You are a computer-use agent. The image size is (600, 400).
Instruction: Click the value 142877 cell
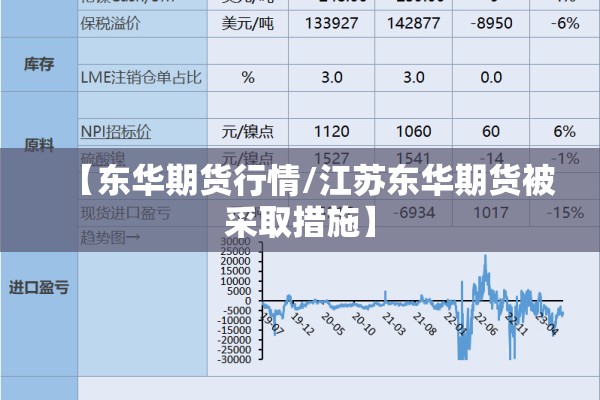[x=413, y=23]
